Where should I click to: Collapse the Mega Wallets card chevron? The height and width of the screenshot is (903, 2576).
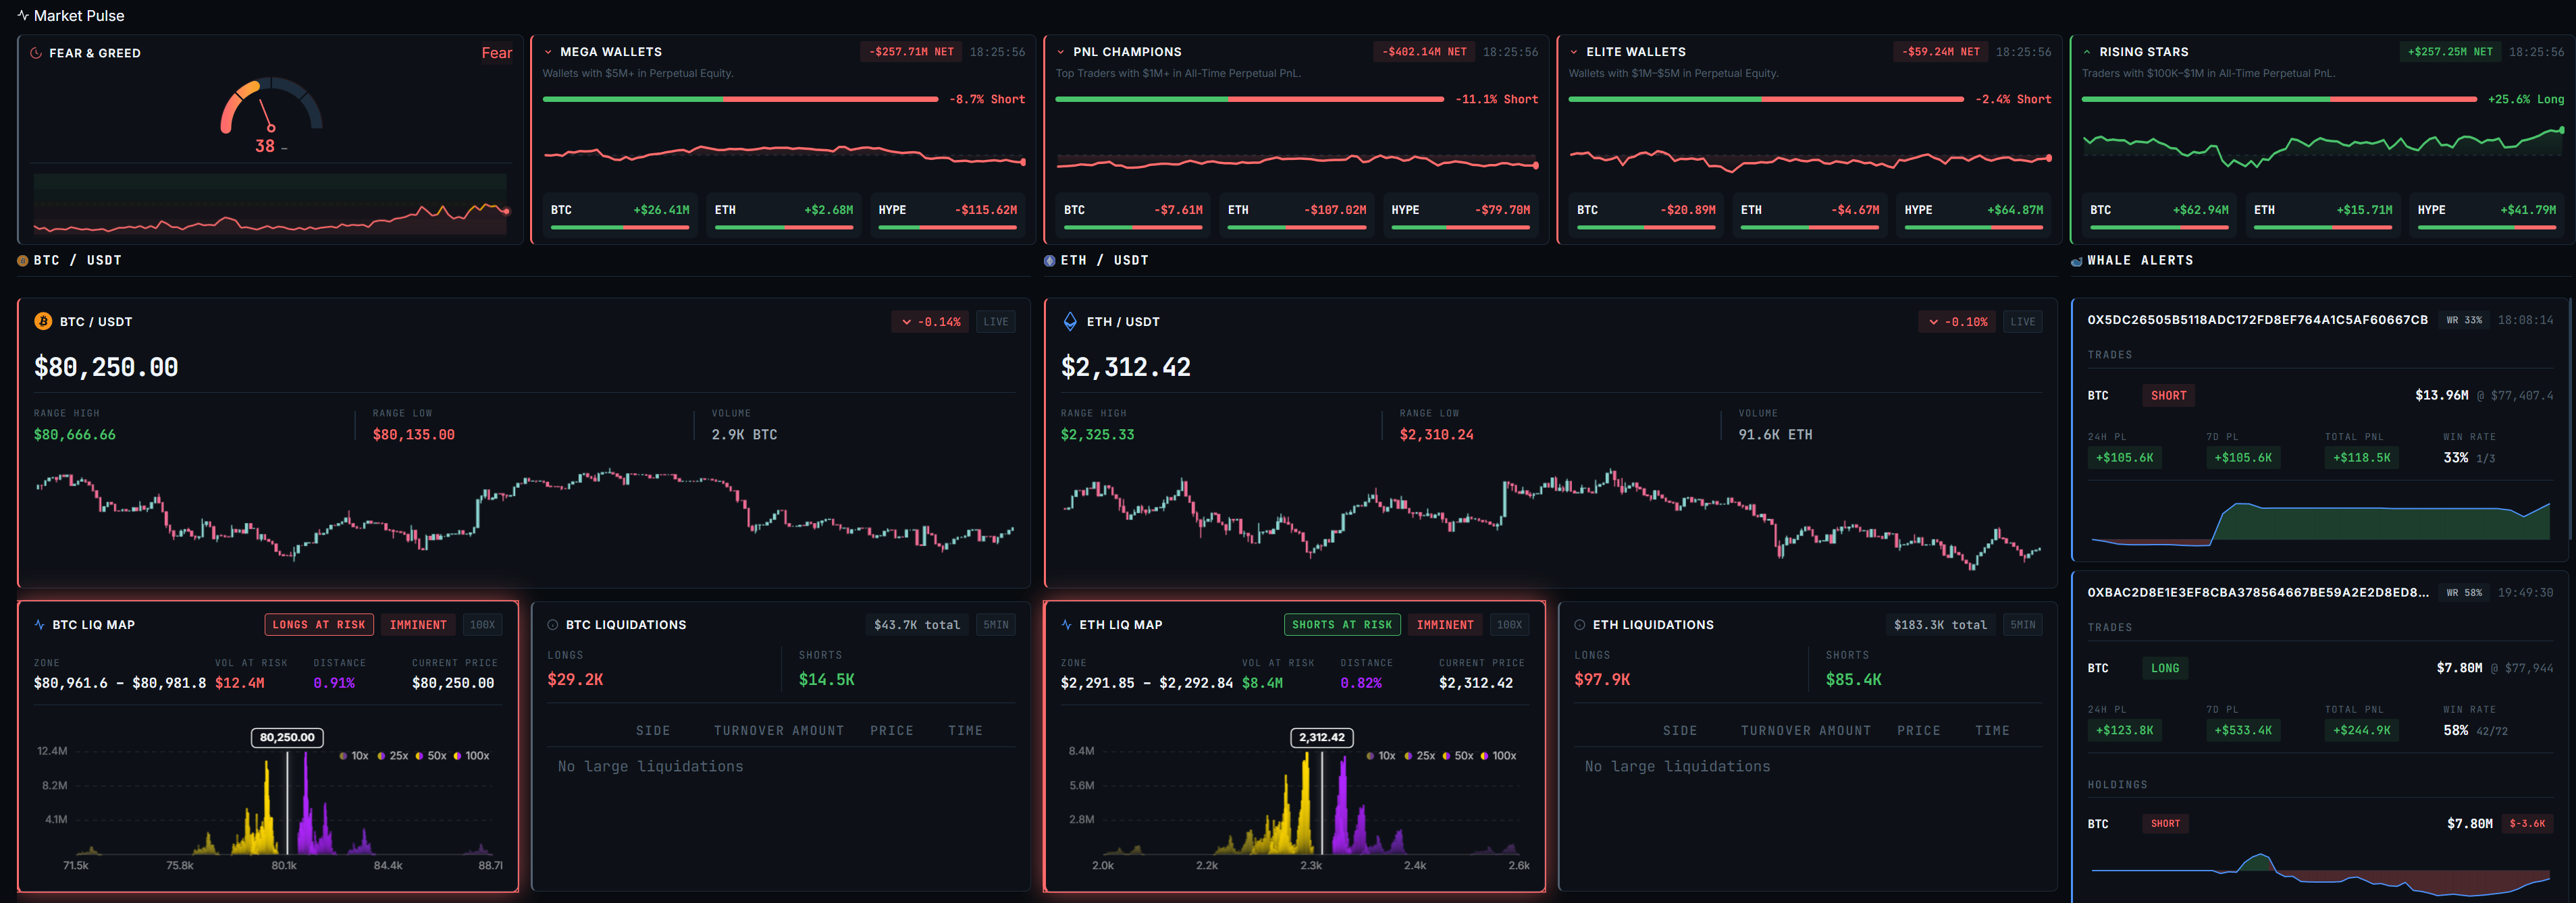pos(548,52)
